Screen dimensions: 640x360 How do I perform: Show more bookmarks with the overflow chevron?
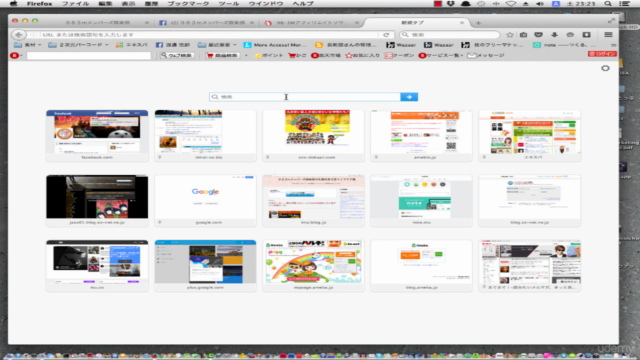(x=613, y=45)
